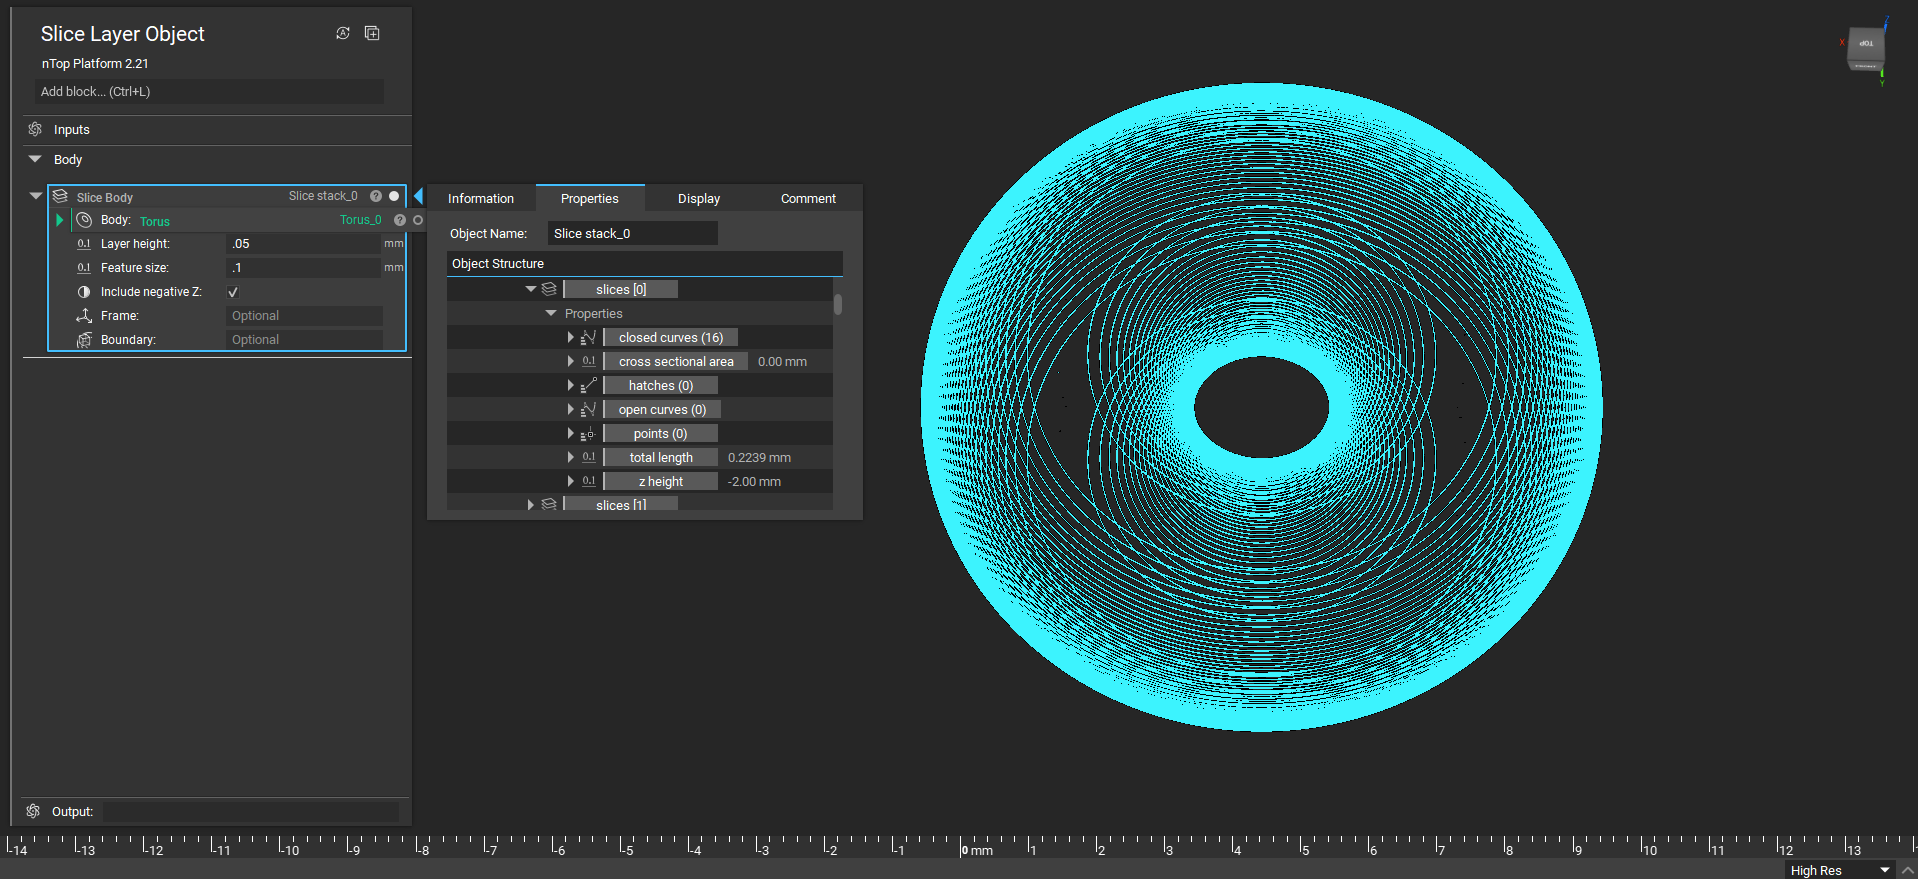Click the Include negative Z boolean icon

84,292
